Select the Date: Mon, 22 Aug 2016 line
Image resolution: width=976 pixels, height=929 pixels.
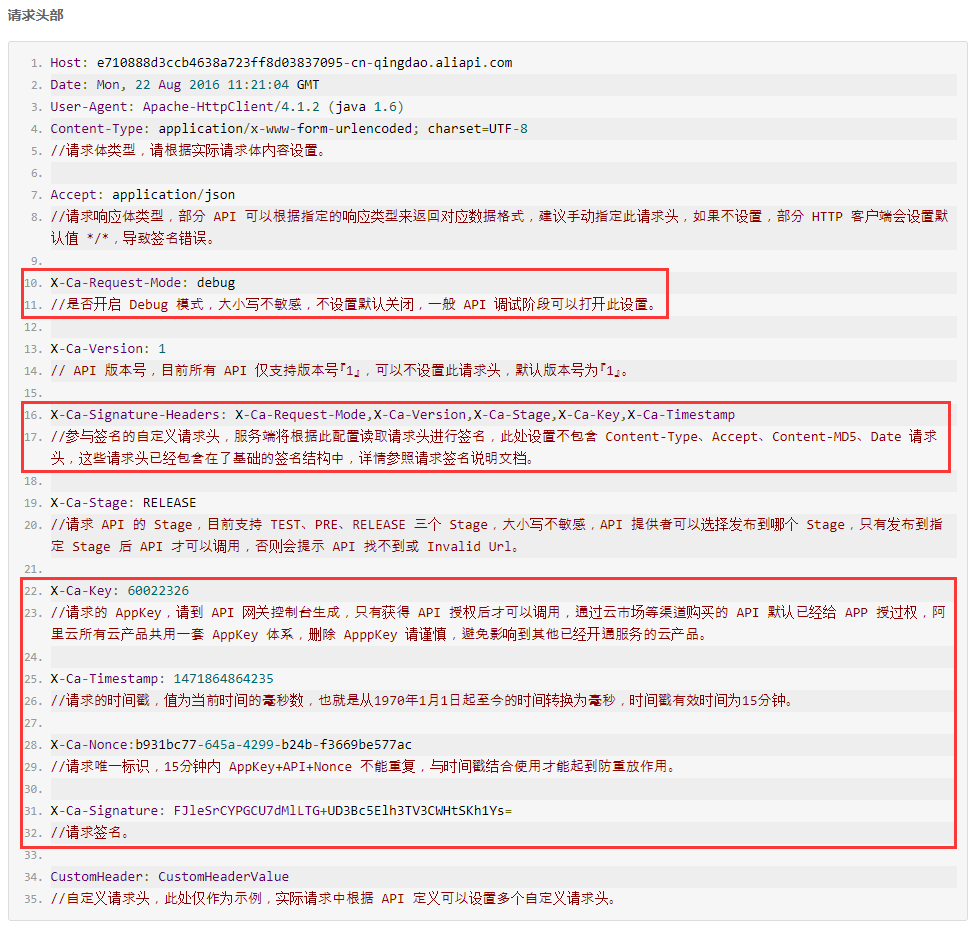click(185, 85)
